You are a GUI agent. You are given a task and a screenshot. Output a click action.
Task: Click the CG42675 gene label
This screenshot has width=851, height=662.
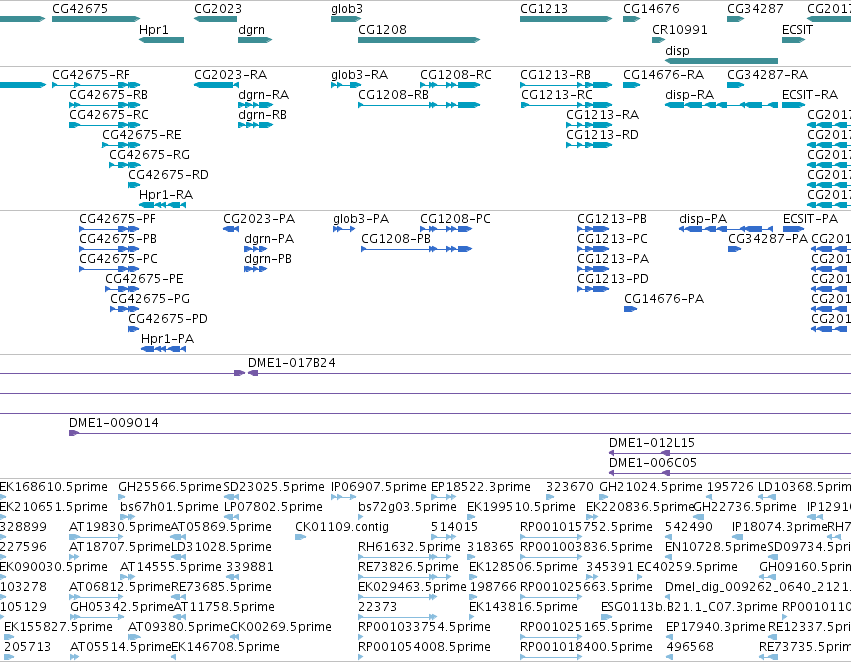coord(80,9)
